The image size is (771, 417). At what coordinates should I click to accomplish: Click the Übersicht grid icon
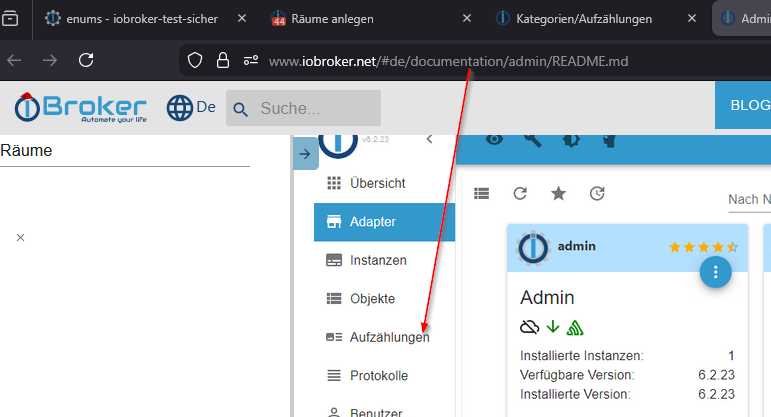(x=334, y=183)
